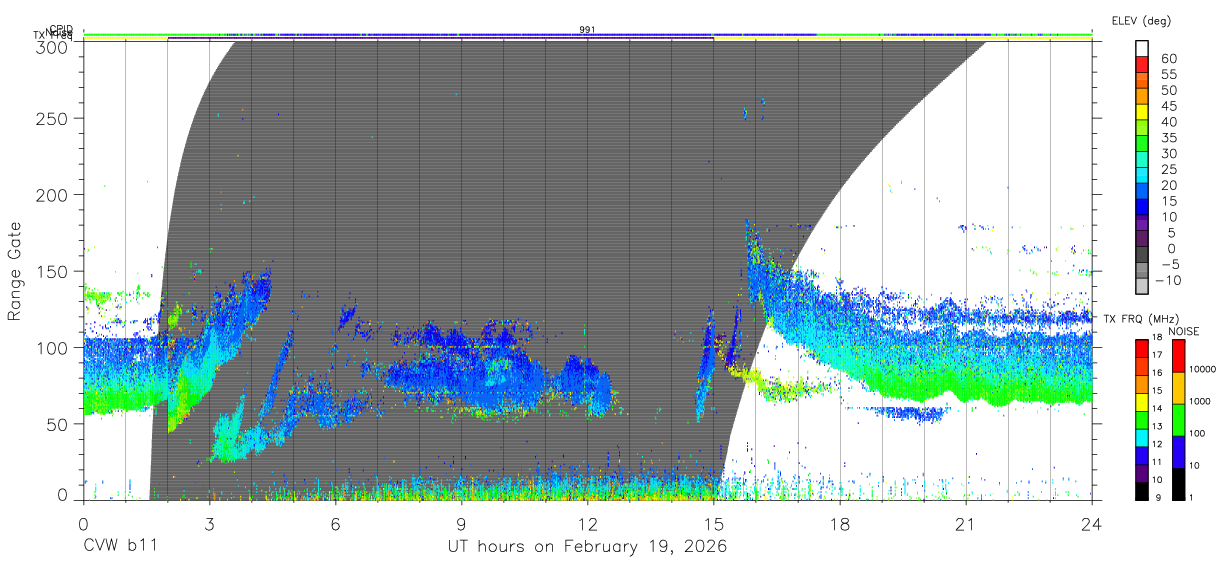The width and height of the screenshot is (1228, 567).
Task: Click the '9' tick on UT hours axis
Action: pos(461,524)
